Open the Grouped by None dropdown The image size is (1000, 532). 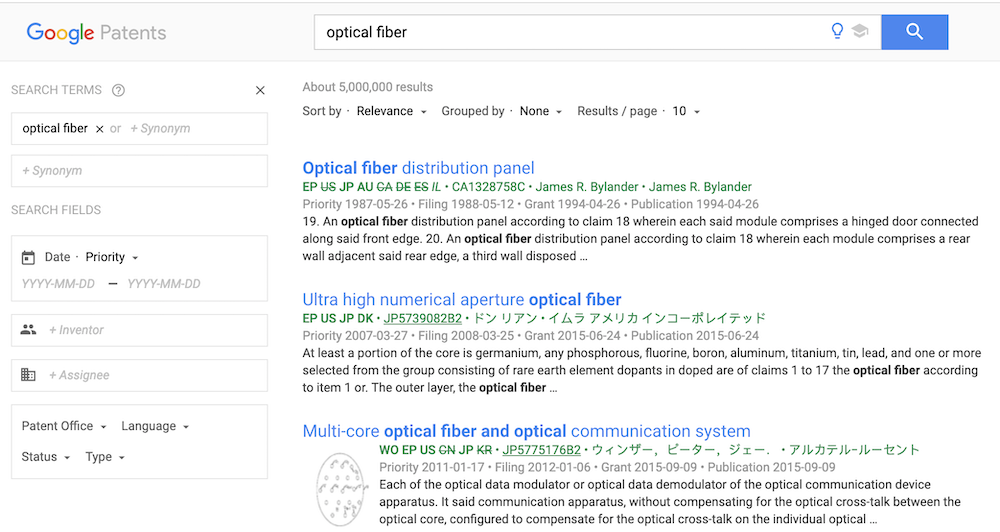point(540,111)
